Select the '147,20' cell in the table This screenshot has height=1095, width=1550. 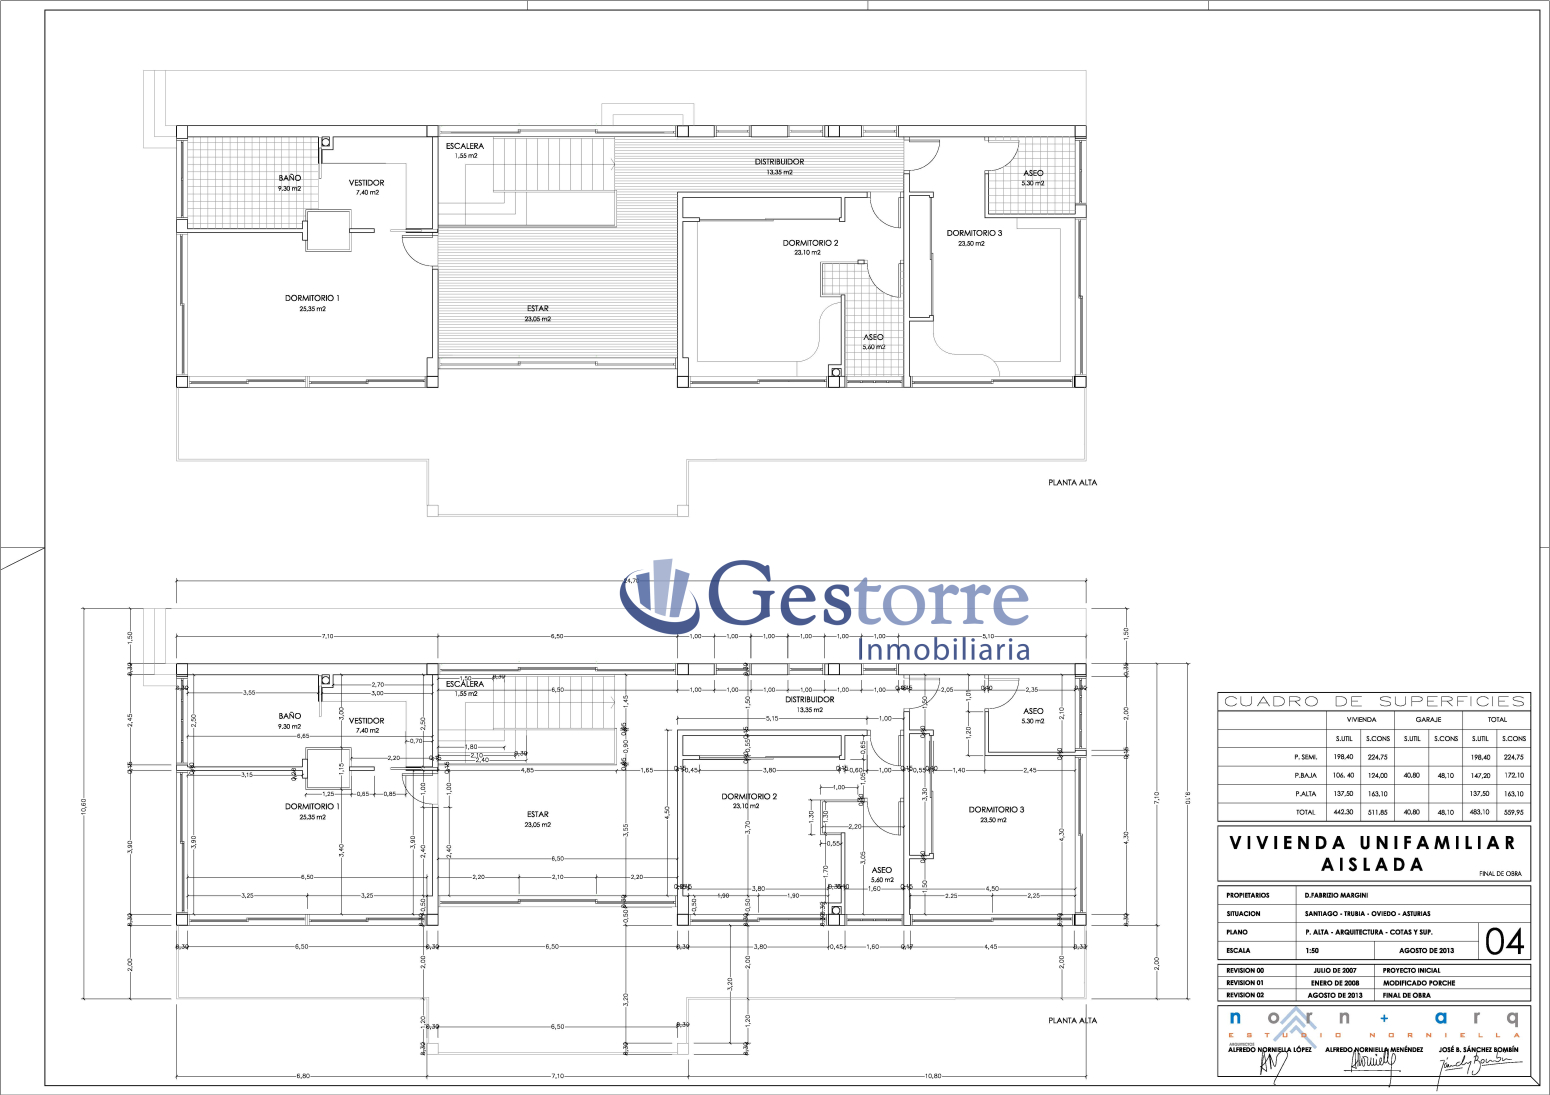click(x=1480, y=775)
